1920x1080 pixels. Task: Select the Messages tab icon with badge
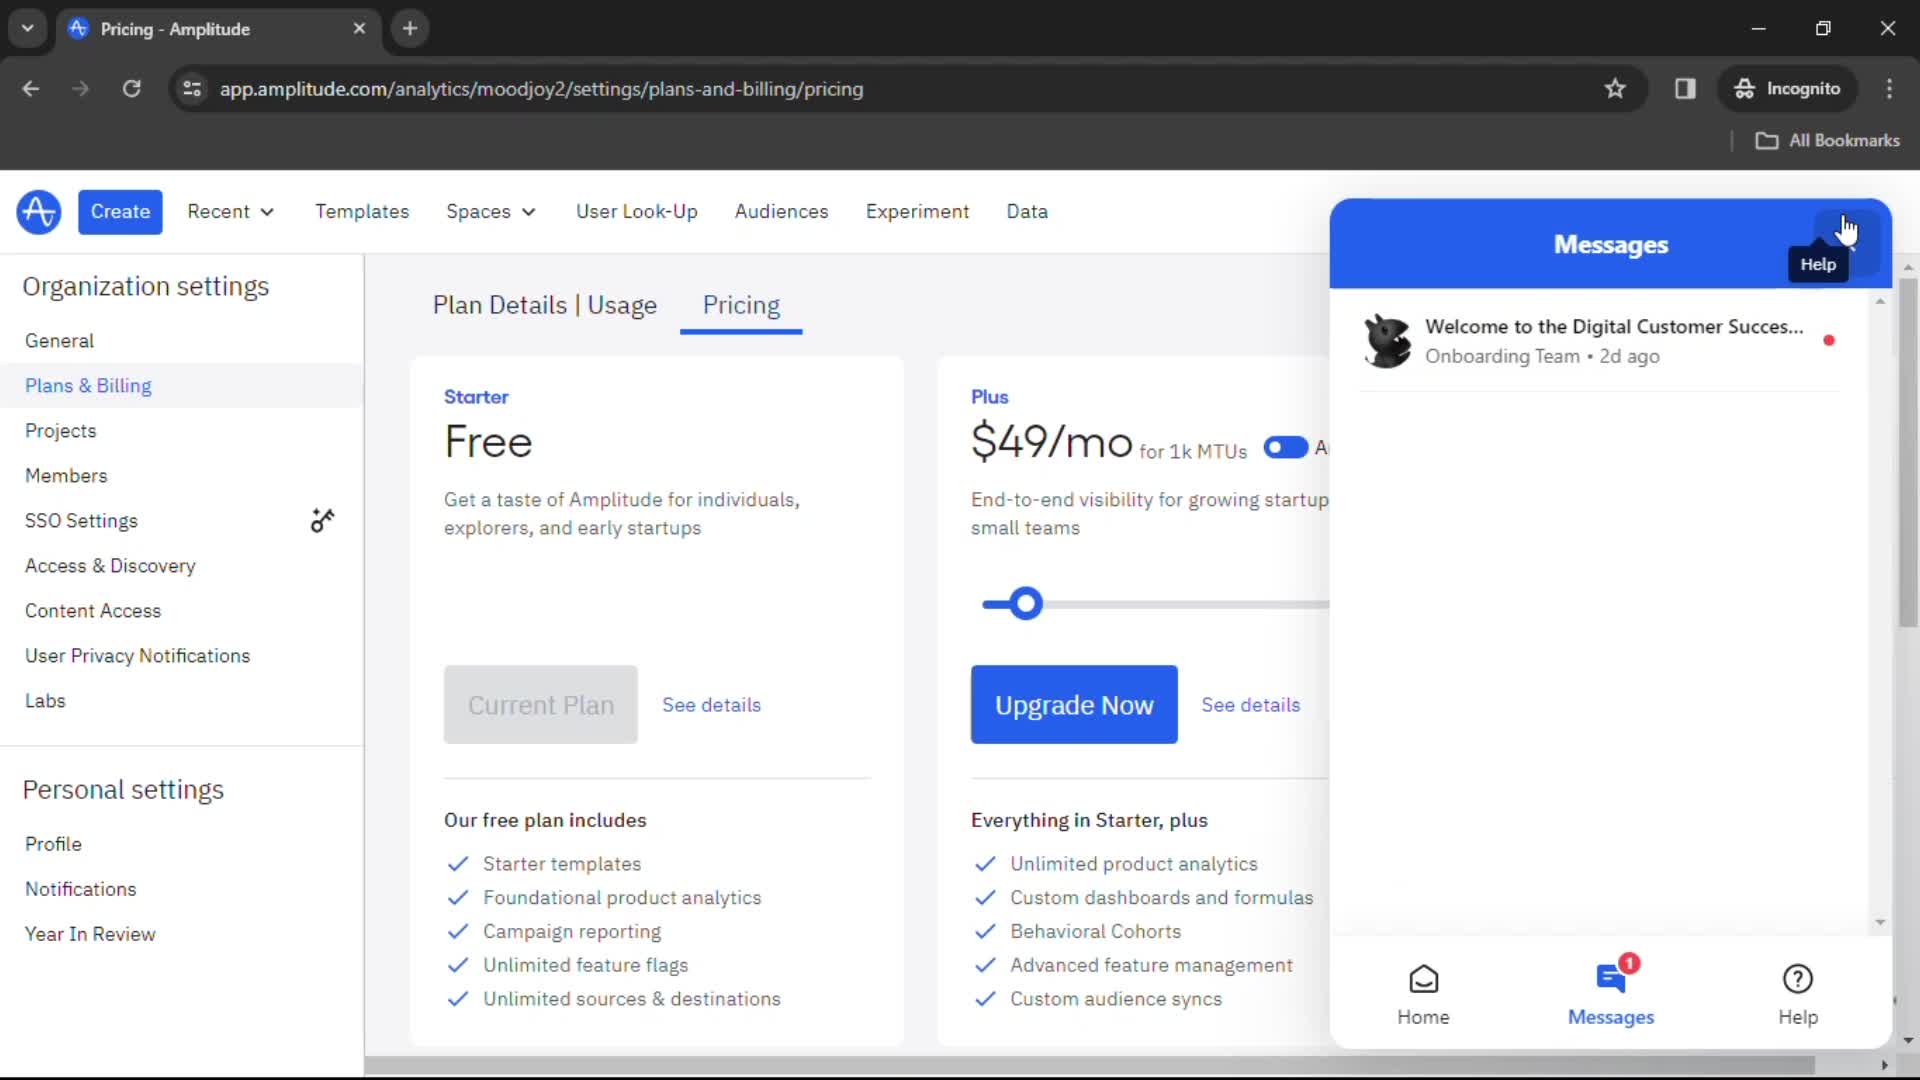(x=1612, y=977)
